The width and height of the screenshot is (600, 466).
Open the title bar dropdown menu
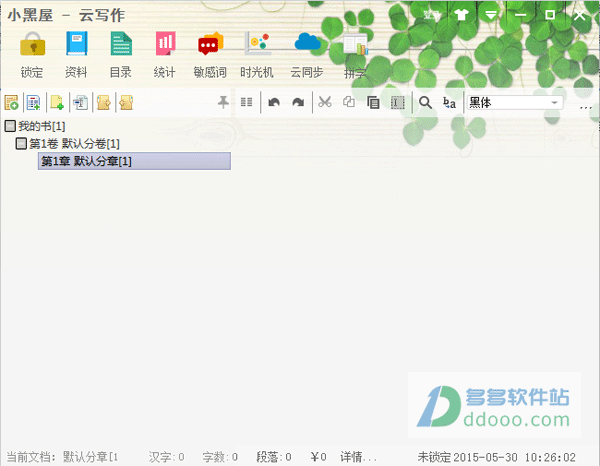pyautogui.click(x=491, y=15)
